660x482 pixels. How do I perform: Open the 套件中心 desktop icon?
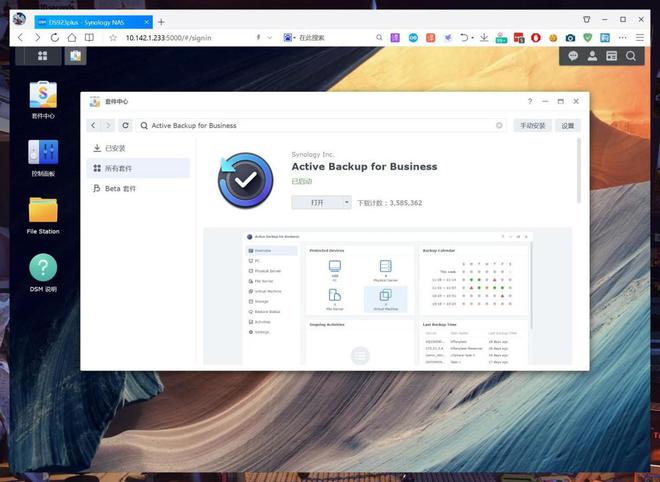click(43, 96)
